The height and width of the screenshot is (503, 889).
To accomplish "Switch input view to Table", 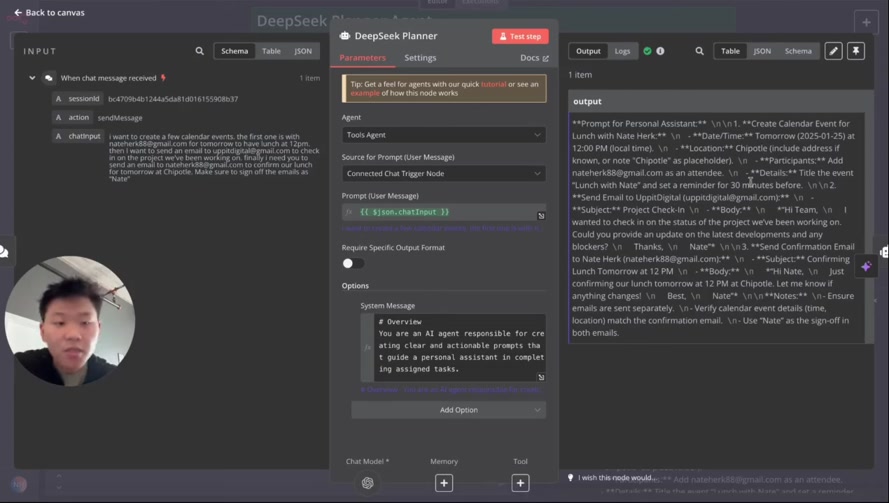I will (271, 51).
